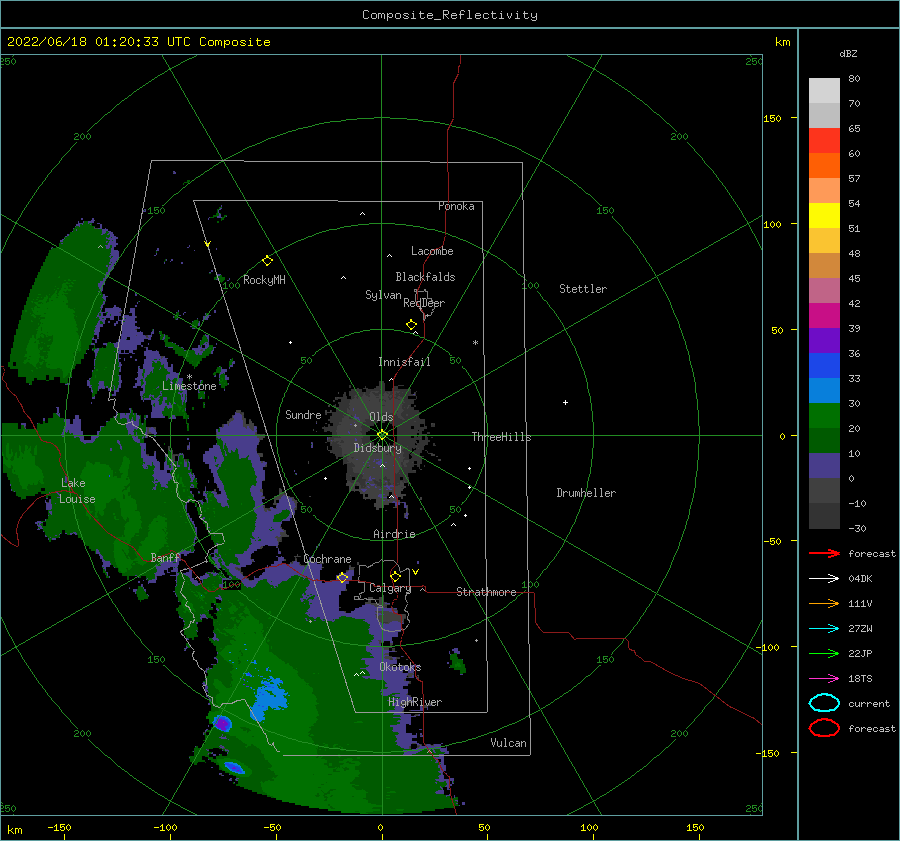Click the green 22JP arrow icon
900x841 pixels.
point(824,653)
